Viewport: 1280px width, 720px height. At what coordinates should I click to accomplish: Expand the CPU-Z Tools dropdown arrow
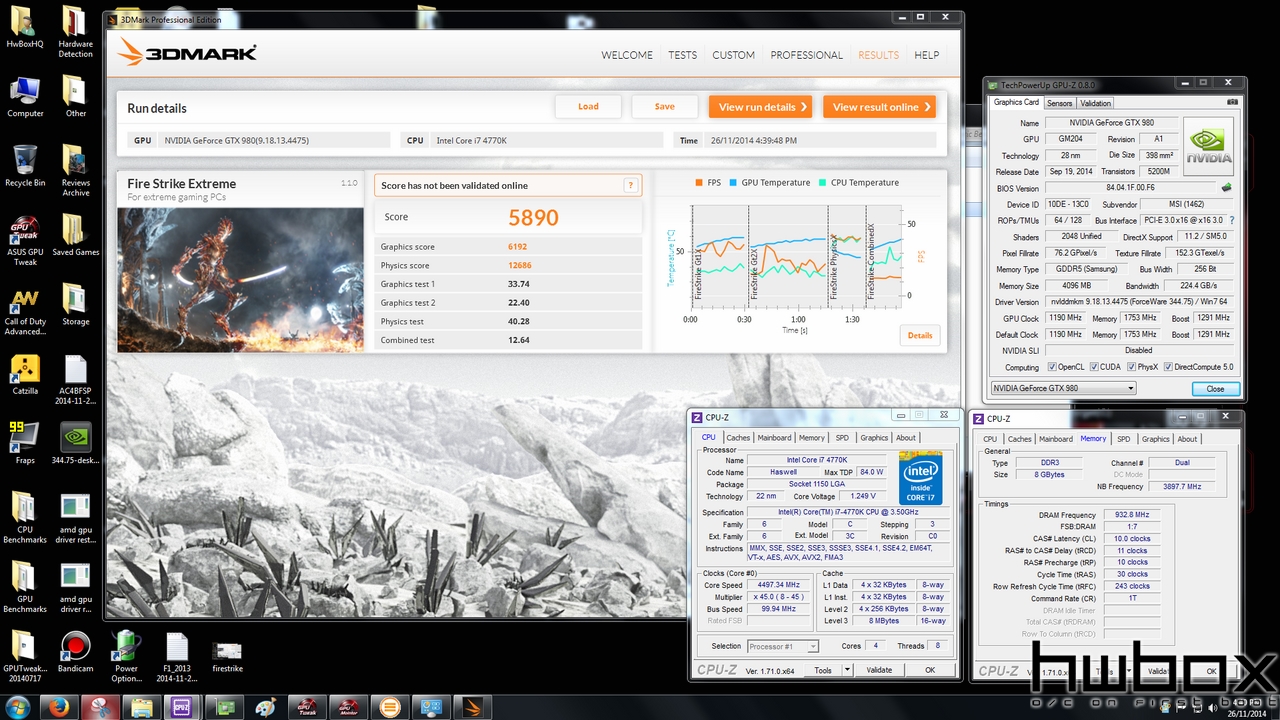point(847,670)
